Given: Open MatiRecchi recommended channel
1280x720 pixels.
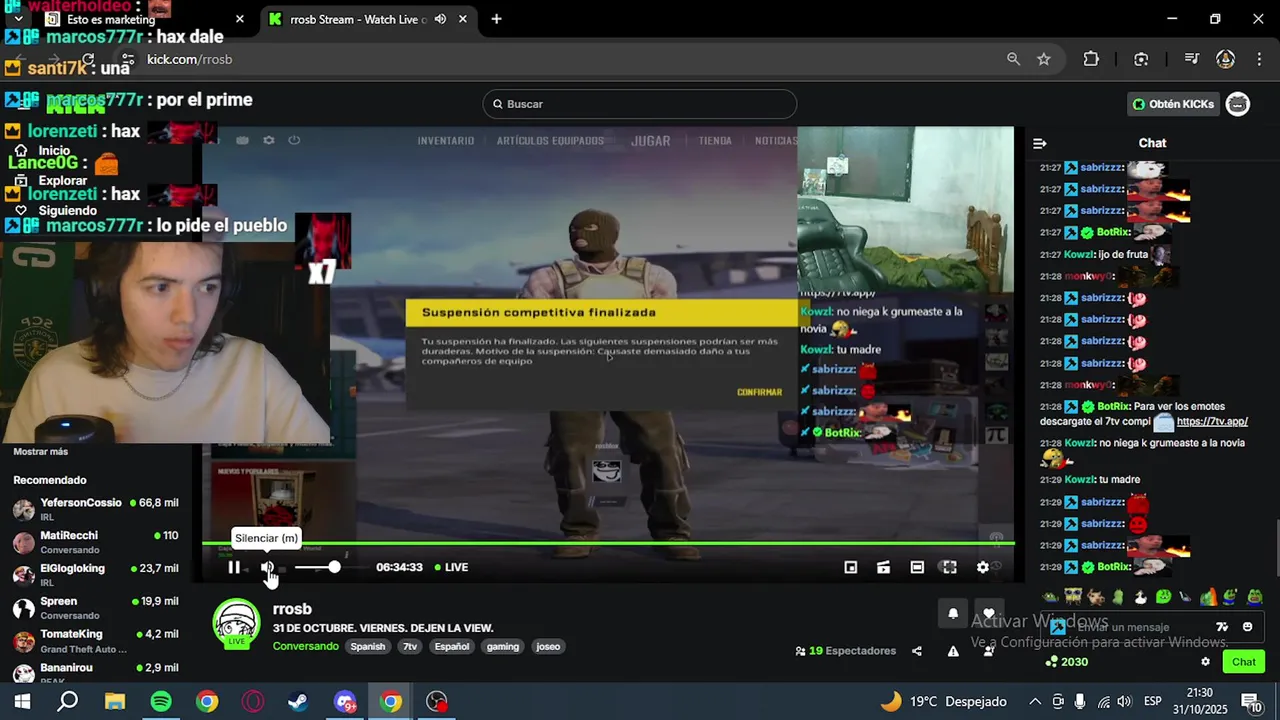Looking at the screenshot, I should point(95,542).
